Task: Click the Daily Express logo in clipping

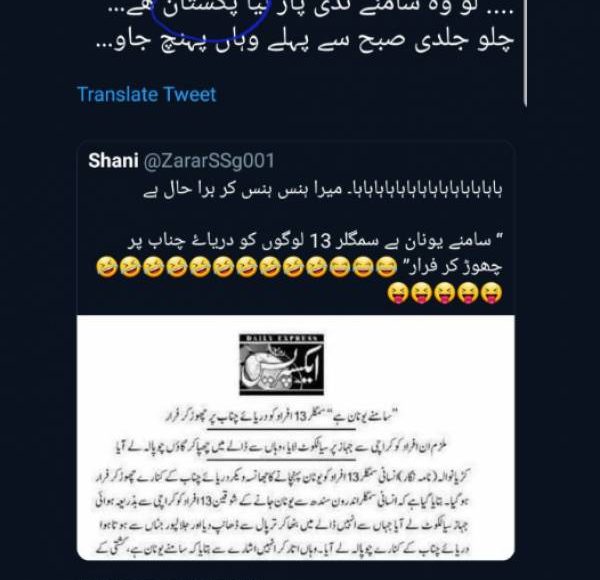Action: (282, 365)
